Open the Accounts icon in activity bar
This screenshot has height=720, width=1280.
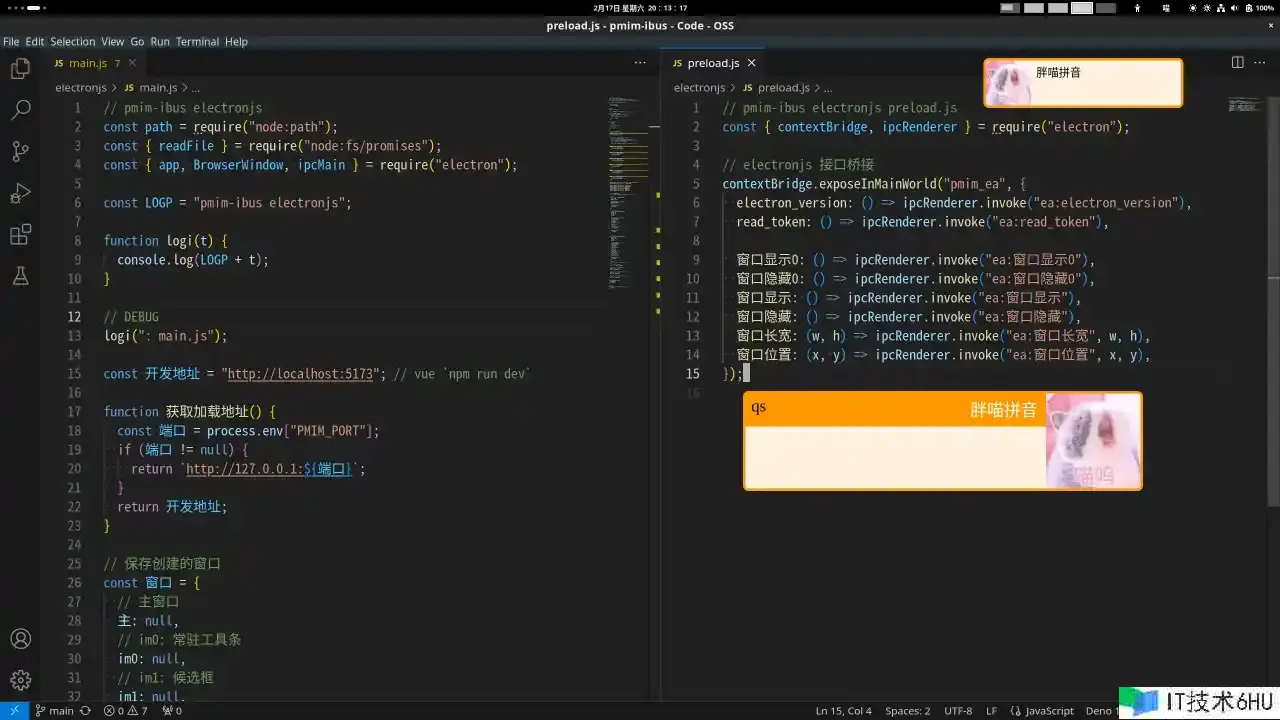point(20,639)
